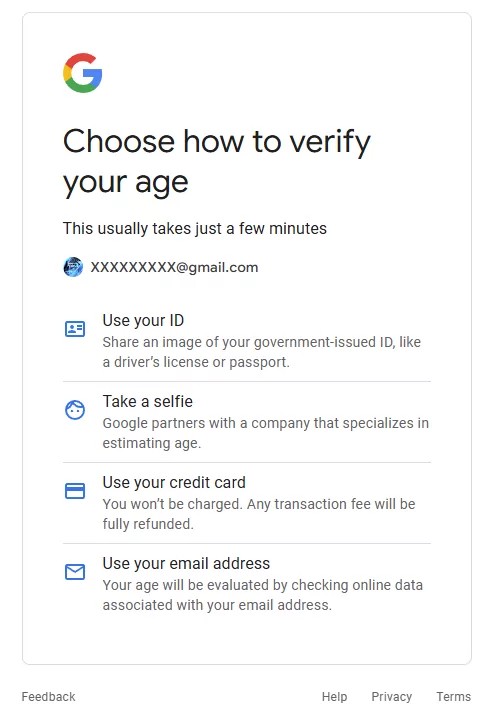Click the selfie face icon

click(x=75, y=410)
